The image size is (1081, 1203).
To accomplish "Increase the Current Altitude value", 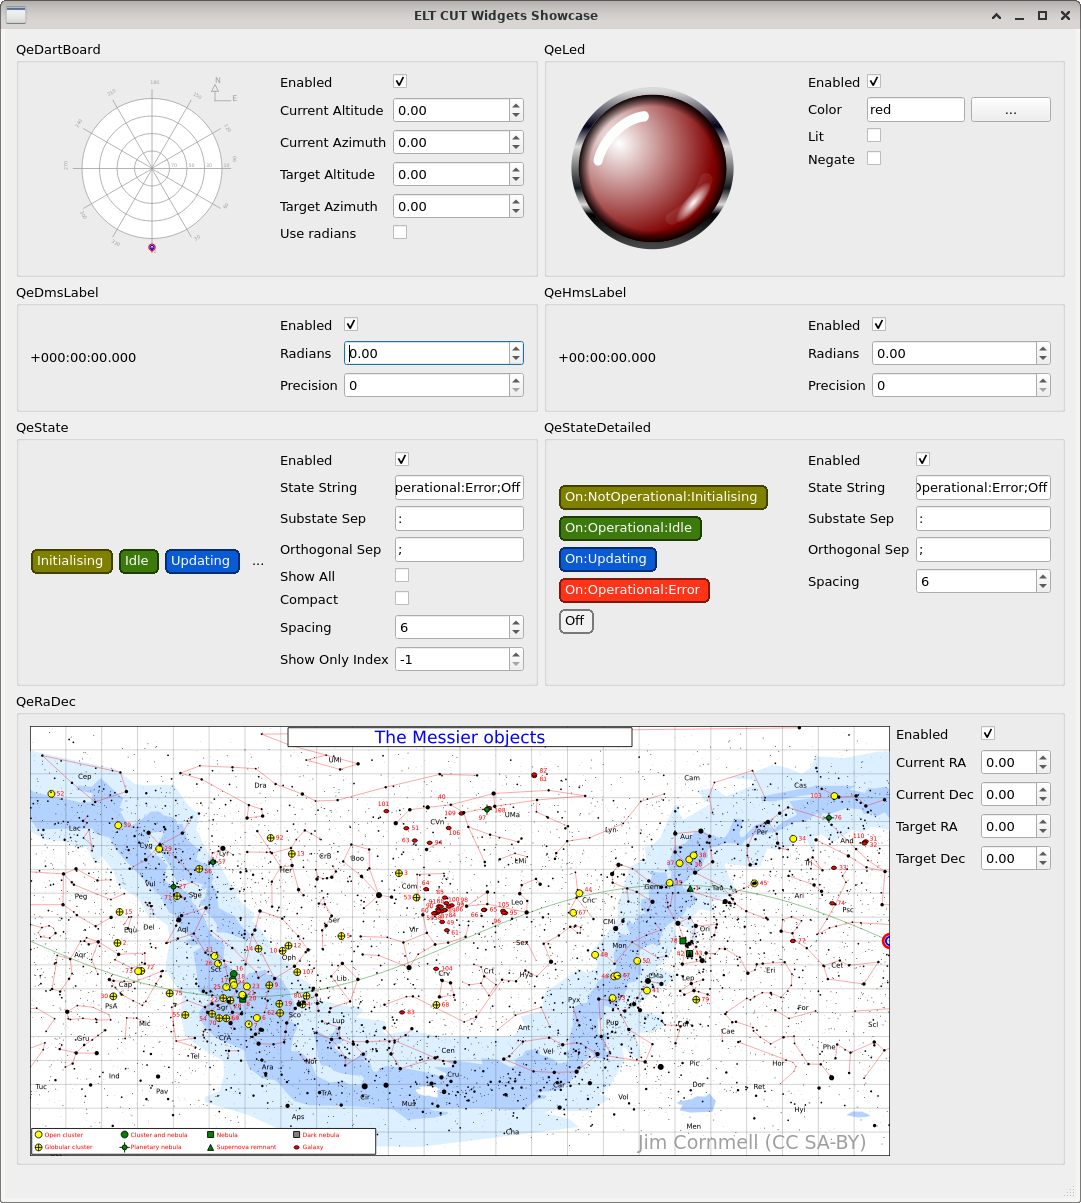I will coord(516,104).
